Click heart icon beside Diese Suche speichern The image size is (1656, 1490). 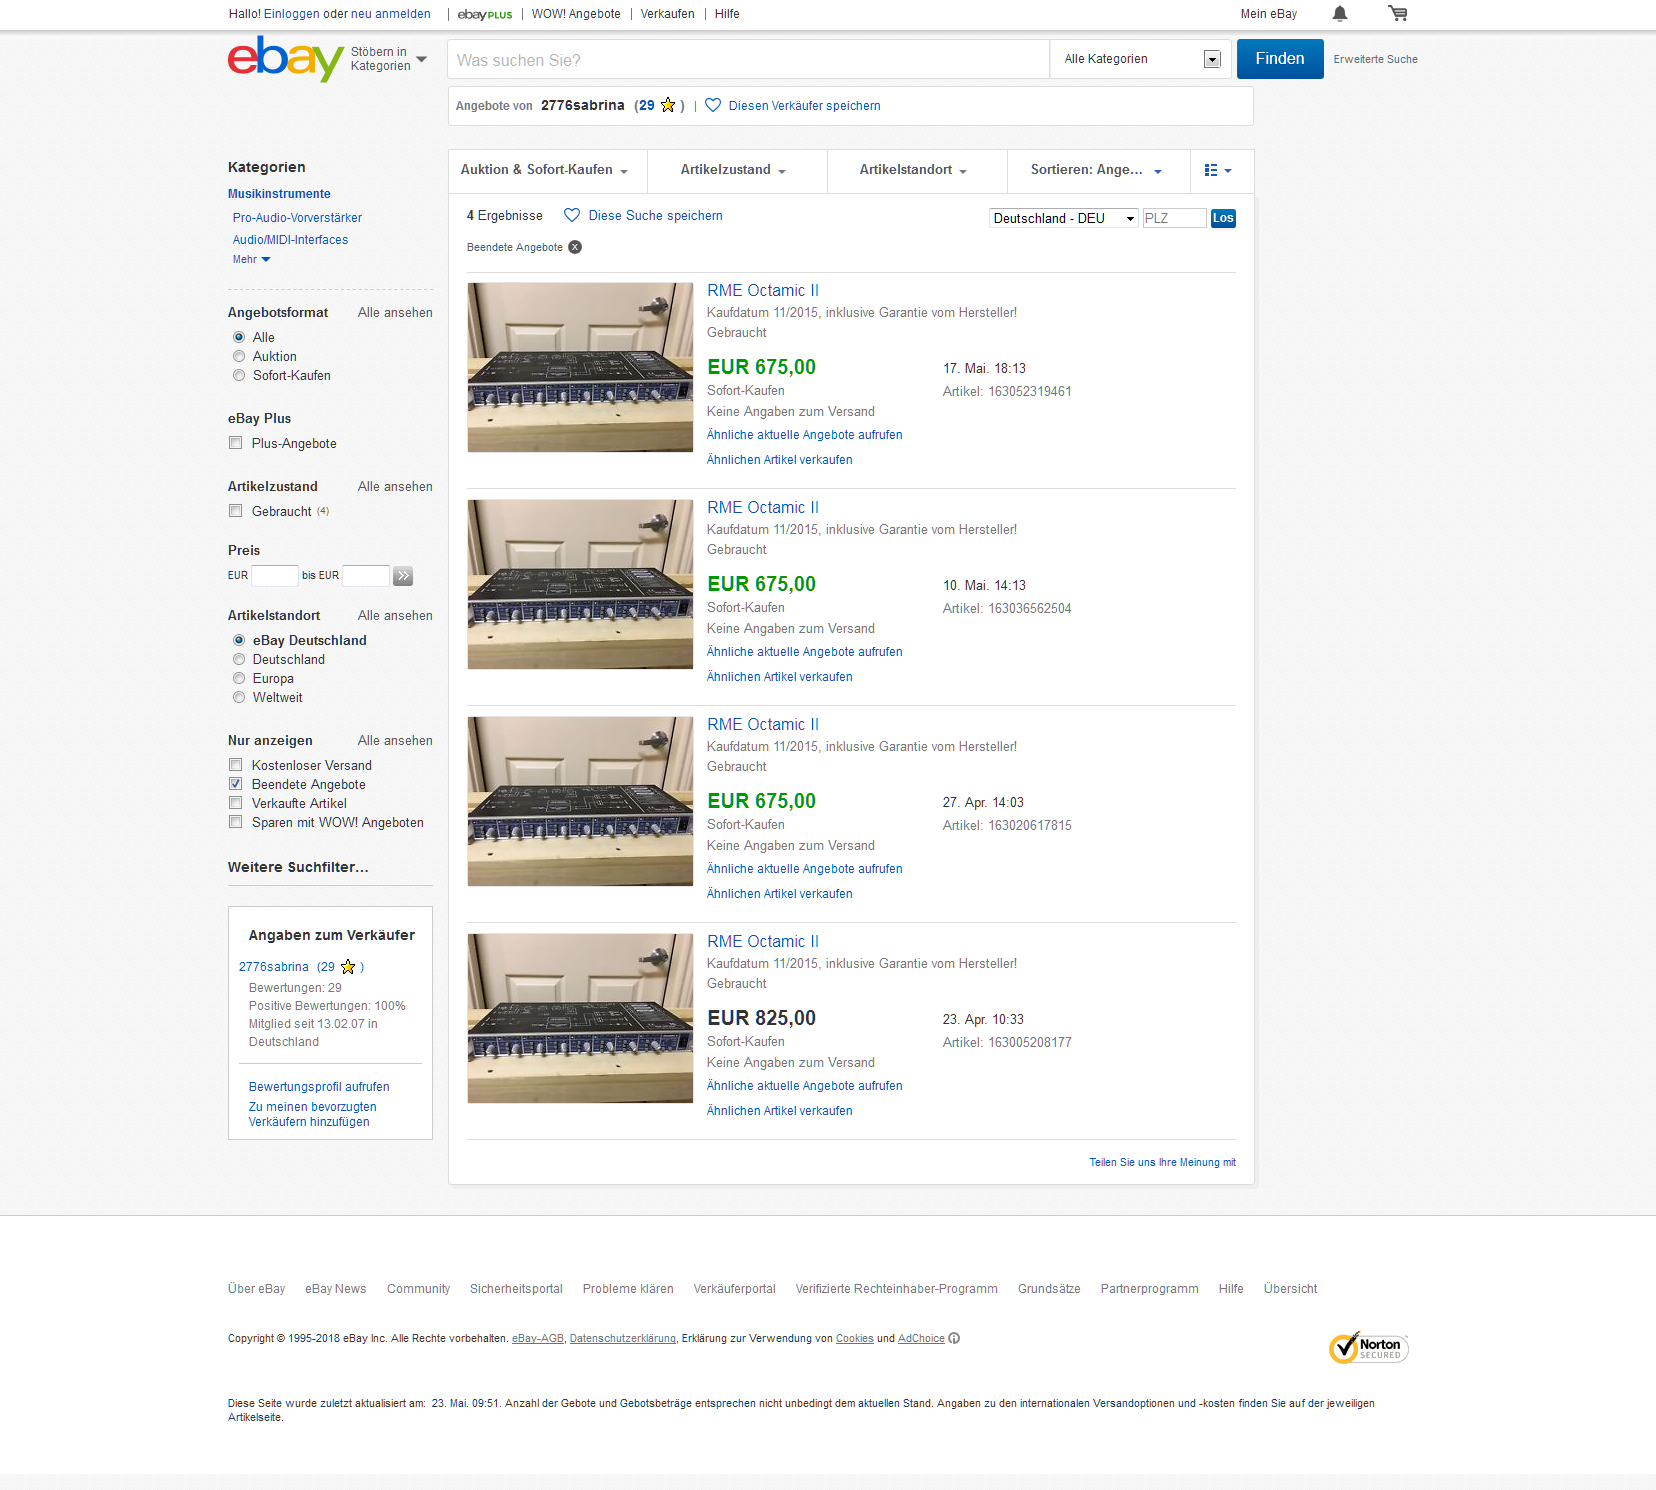[572, 216]
